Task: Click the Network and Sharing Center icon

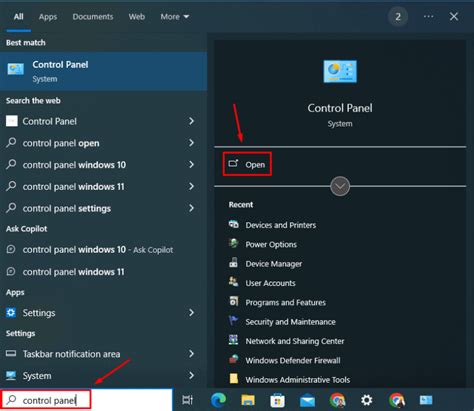Action: click(234, 340)
